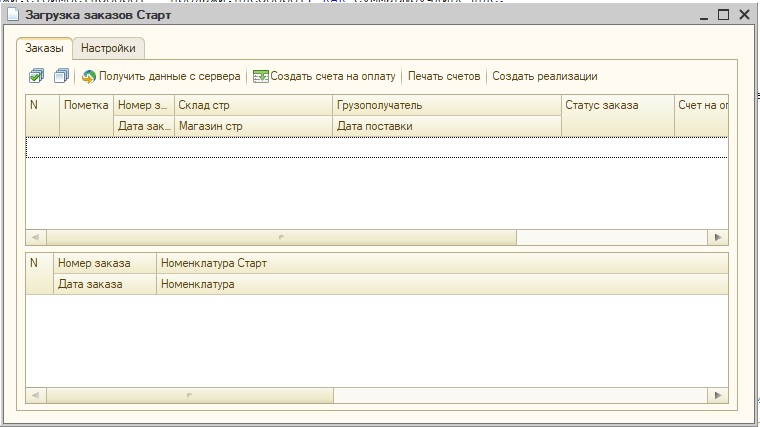Click the 'N' header of lower table
This screenshot has width=760, height=427.
coord(39,273)
